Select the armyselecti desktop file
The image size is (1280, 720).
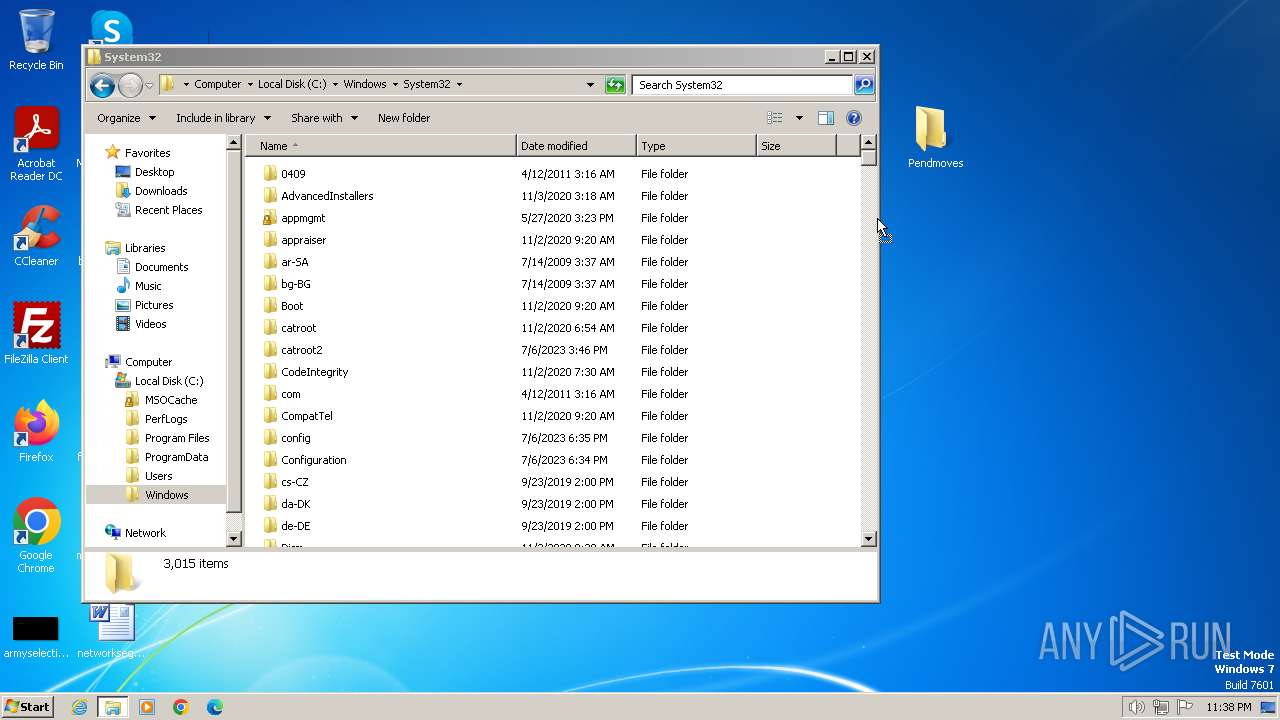[36, 636]
